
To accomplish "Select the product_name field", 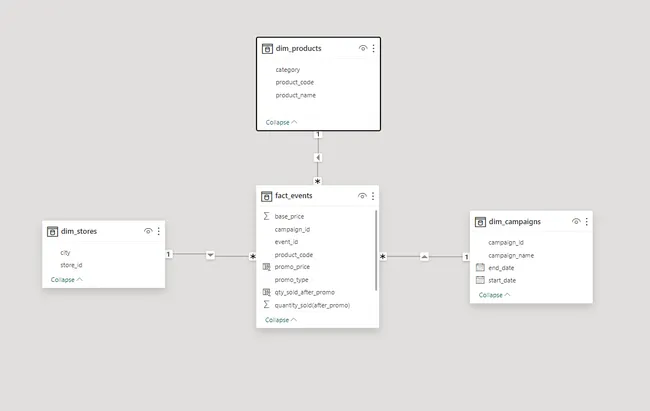I will point(296,95).
